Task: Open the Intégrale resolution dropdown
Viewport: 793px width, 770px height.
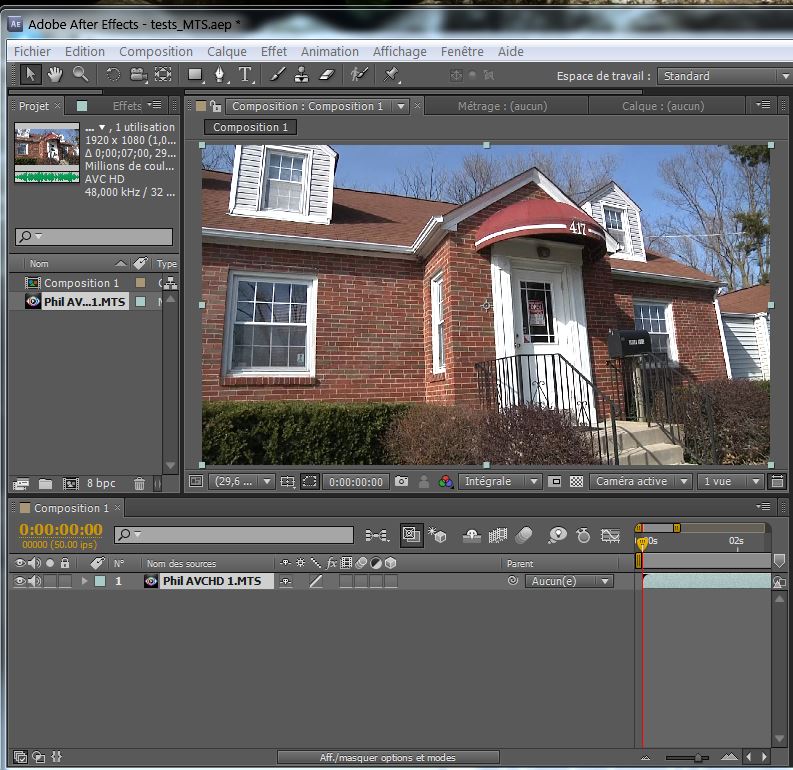Action: click(x=500, y=481)
